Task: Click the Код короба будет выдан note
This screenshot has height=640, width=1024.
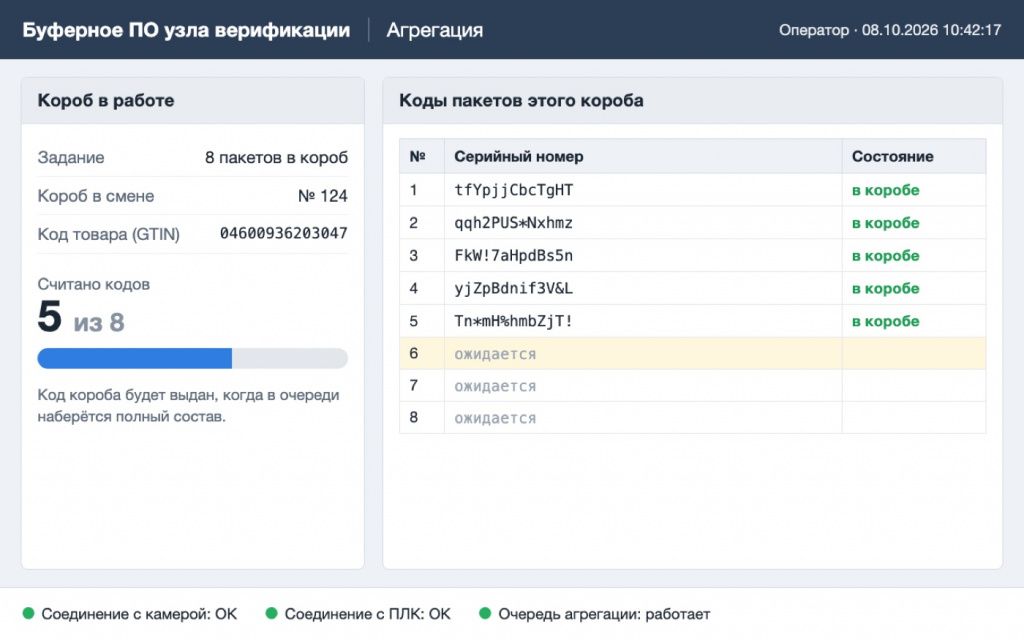Action: pyautogui.click(x=188, y=406)
